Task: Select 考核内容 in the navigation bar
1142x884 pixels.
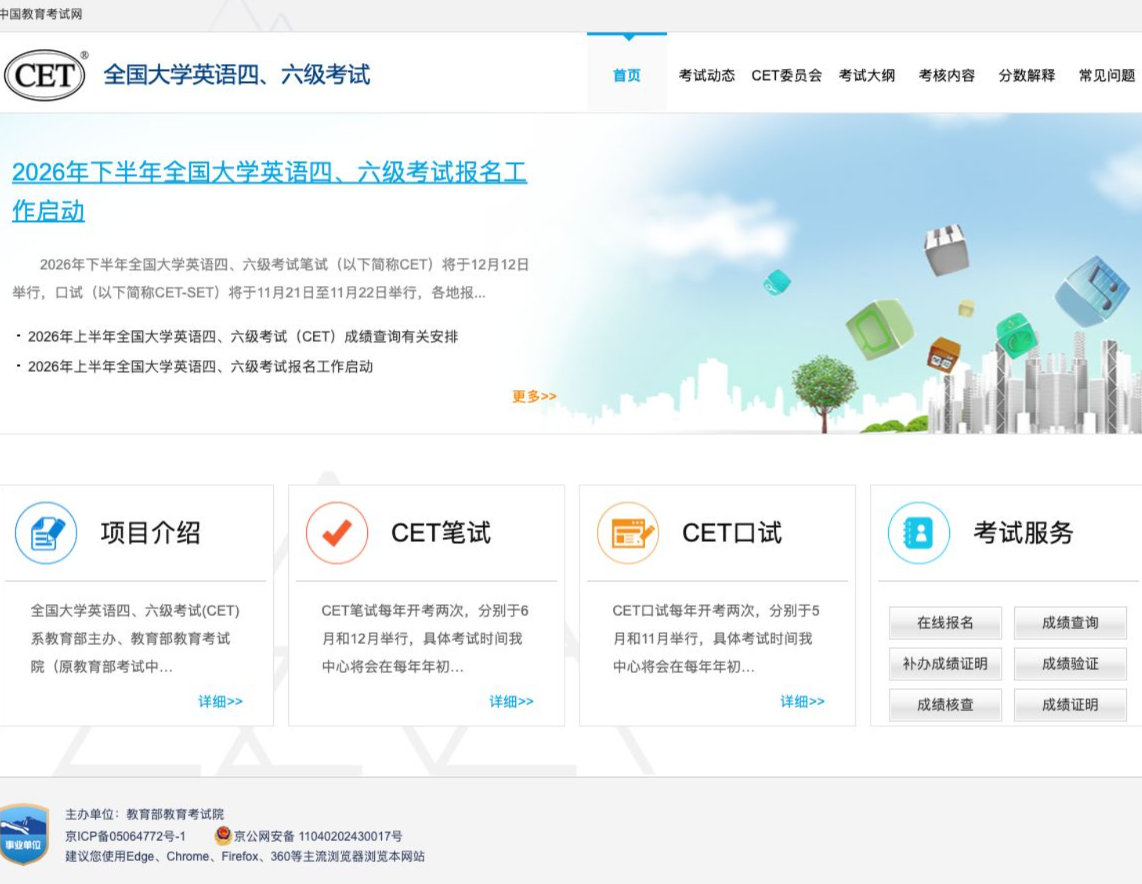Action: (947, 76)
